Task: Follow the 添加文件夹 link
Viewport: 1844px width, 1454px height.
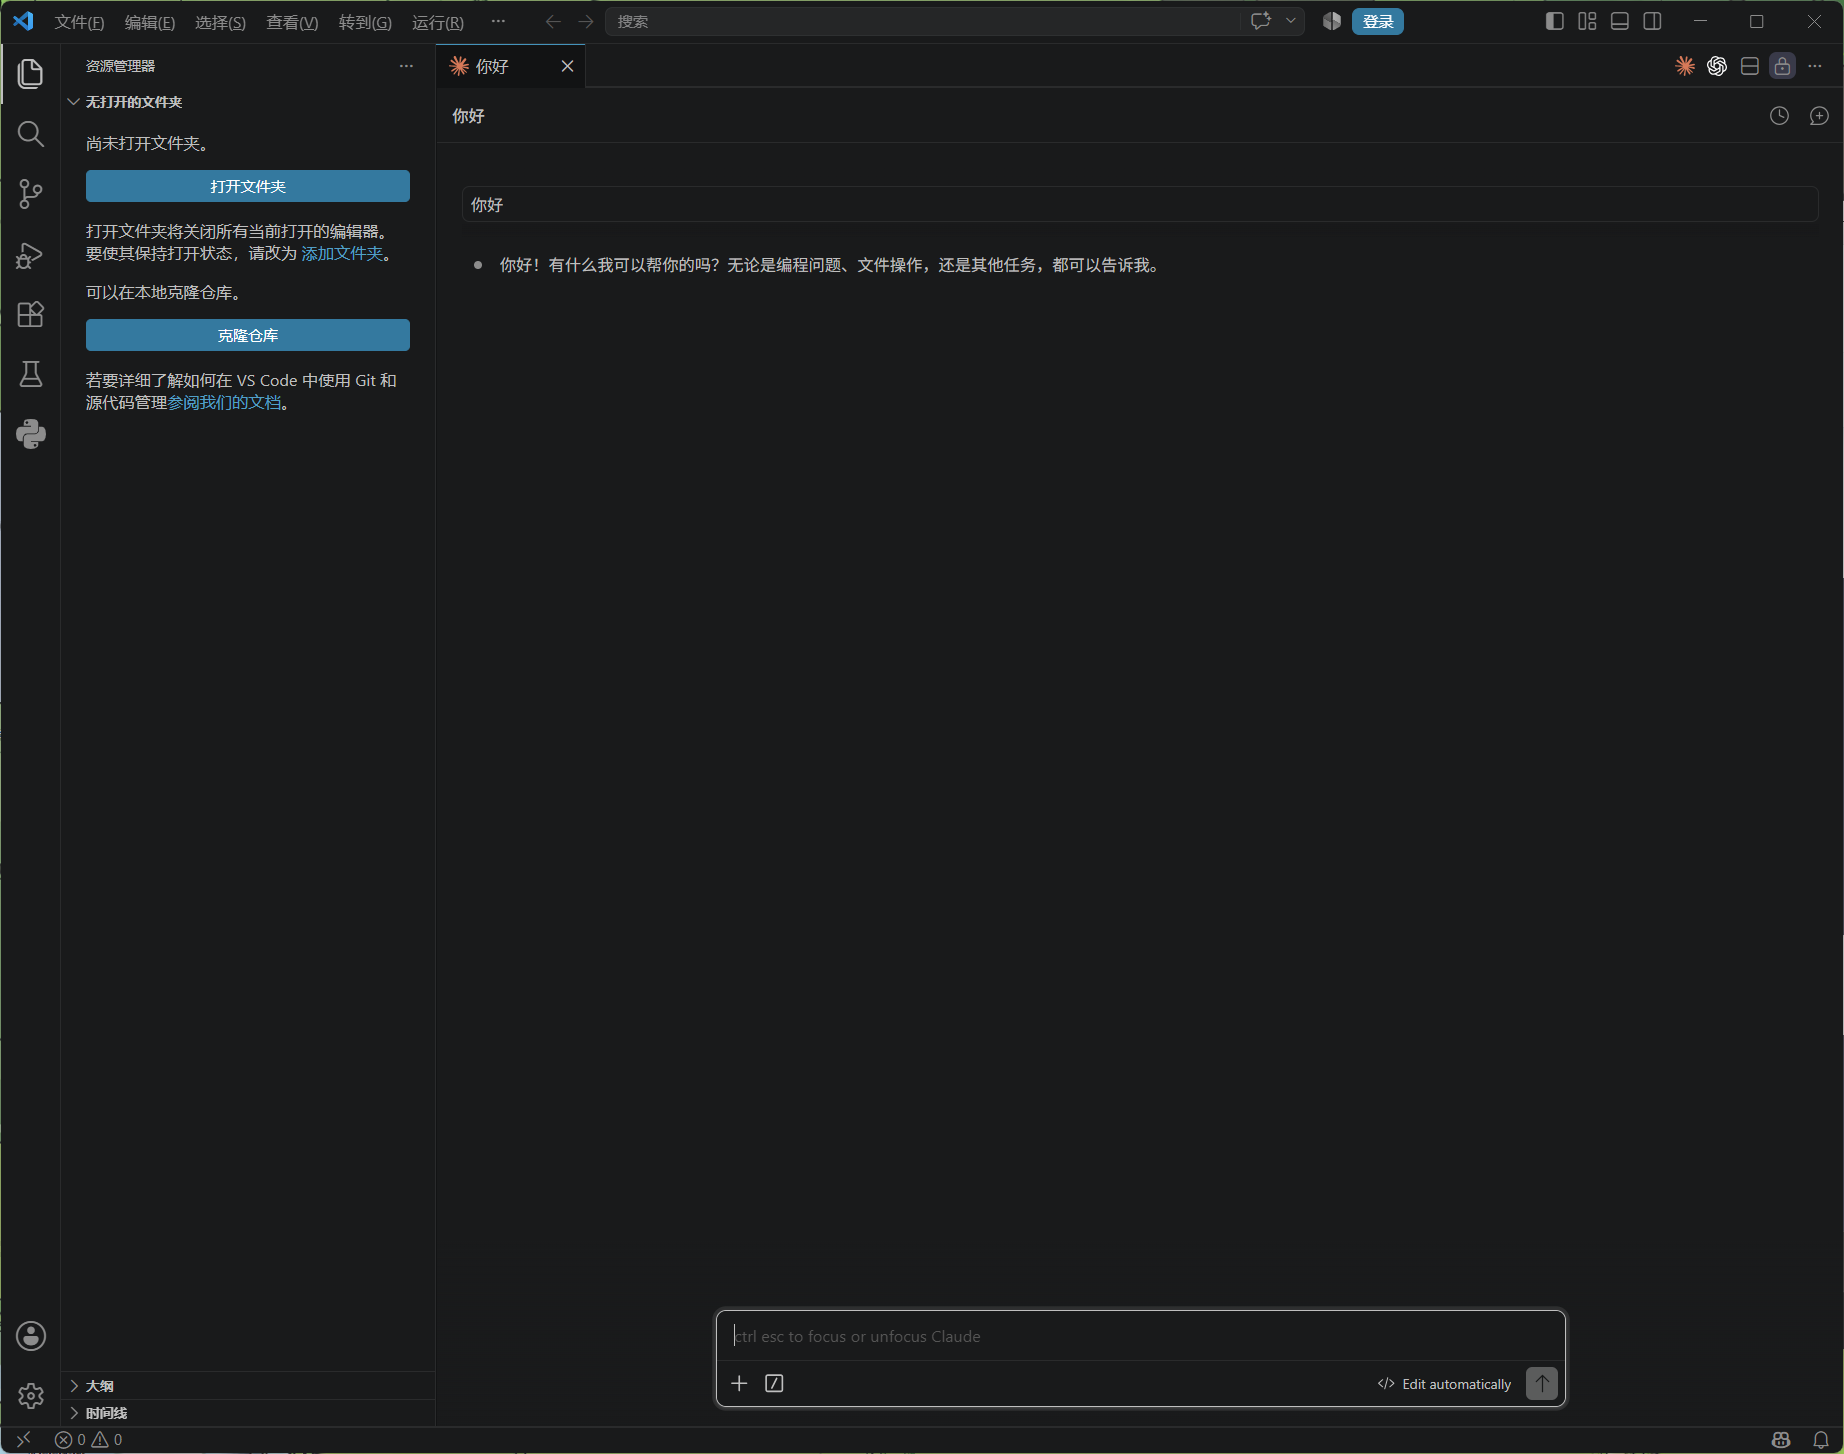Action: (342, 253)
